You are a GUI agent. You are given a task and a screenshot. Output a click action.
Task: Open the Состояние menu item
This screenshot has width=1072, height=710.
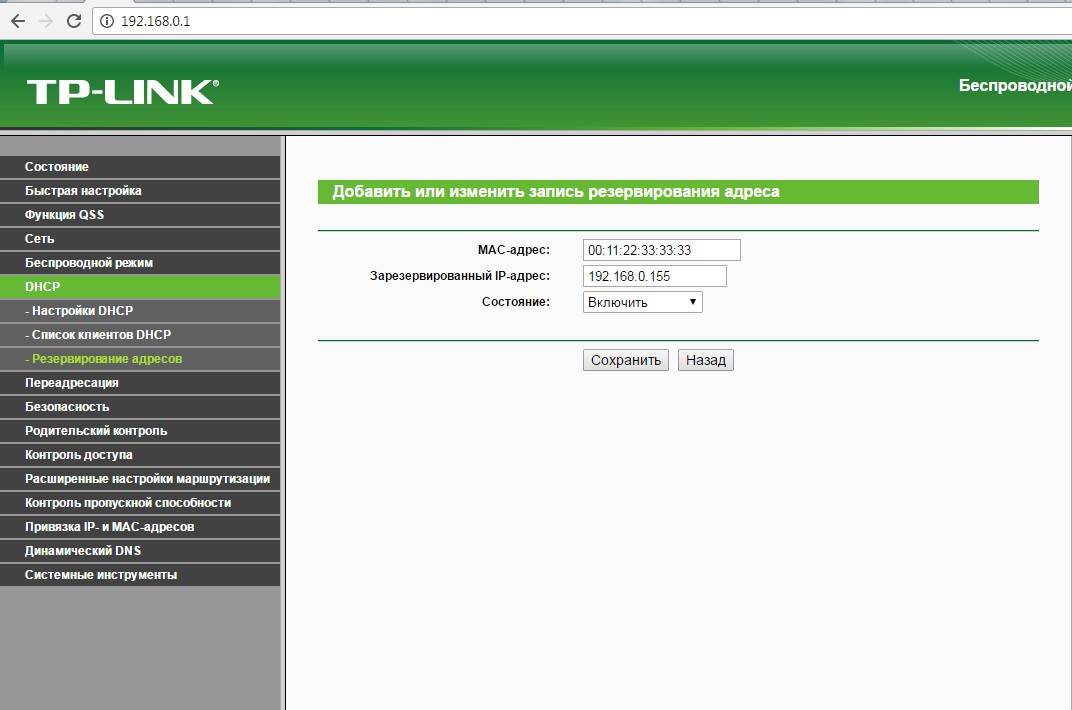click(140, 167)
